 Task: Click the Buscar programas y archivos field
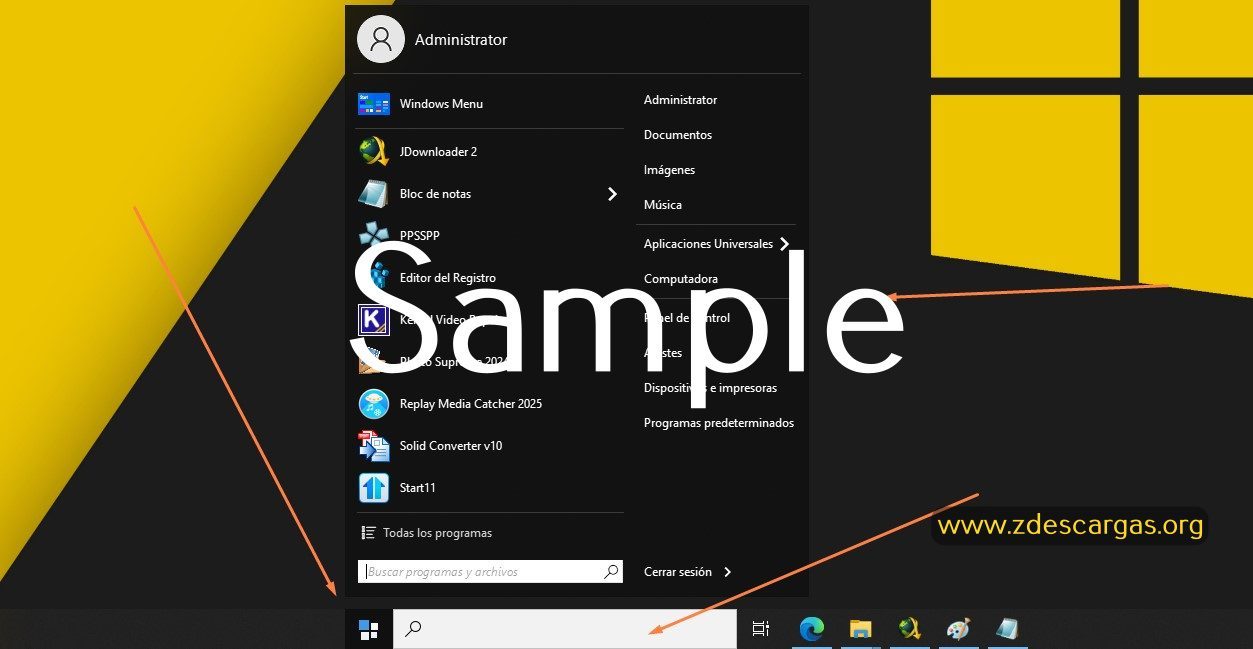[x=490, y=572]
